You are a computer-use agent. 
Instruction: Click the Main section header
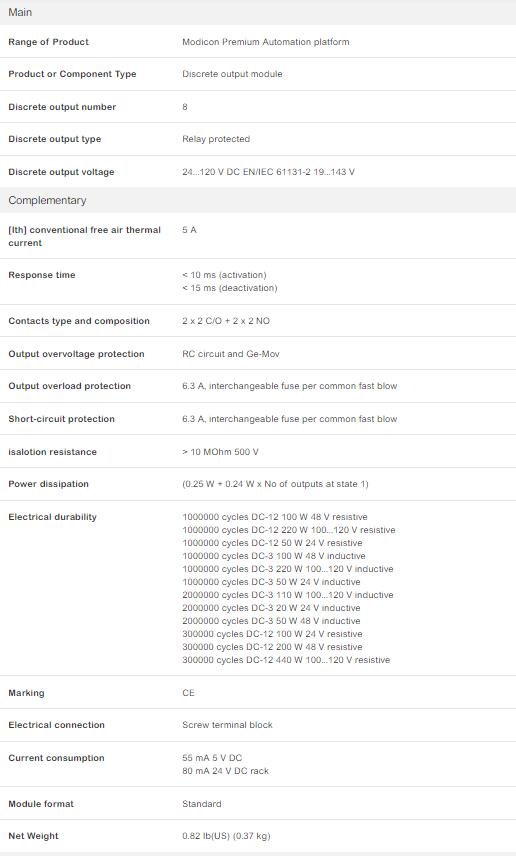pos(258,12)
